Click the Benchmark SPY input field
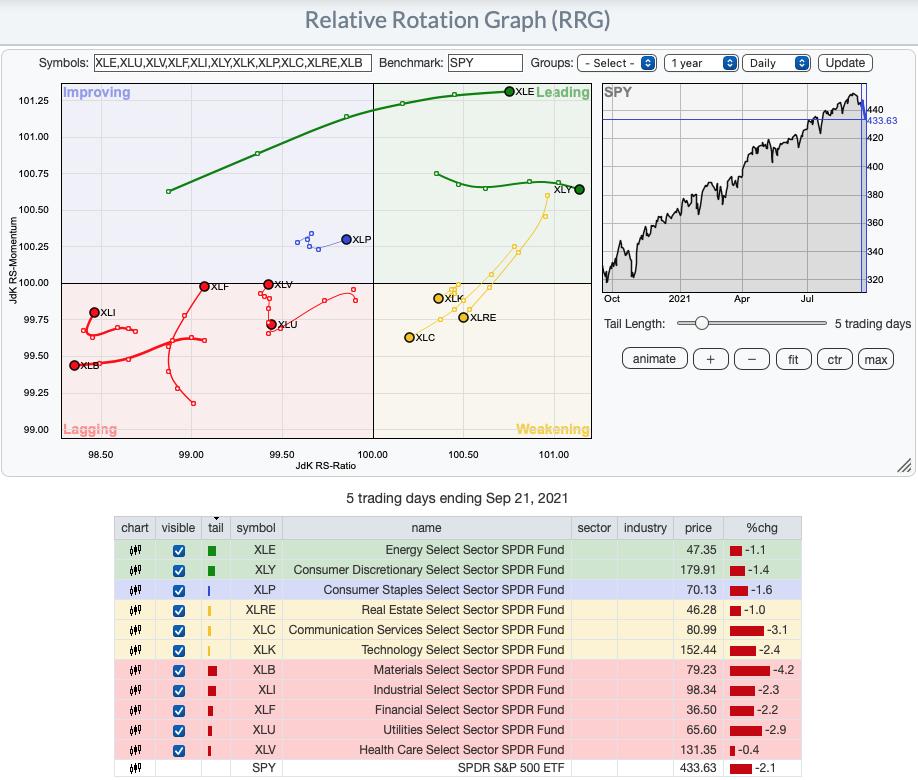The height and width of the screenshot is (780, 918). (x=485, y=63)
